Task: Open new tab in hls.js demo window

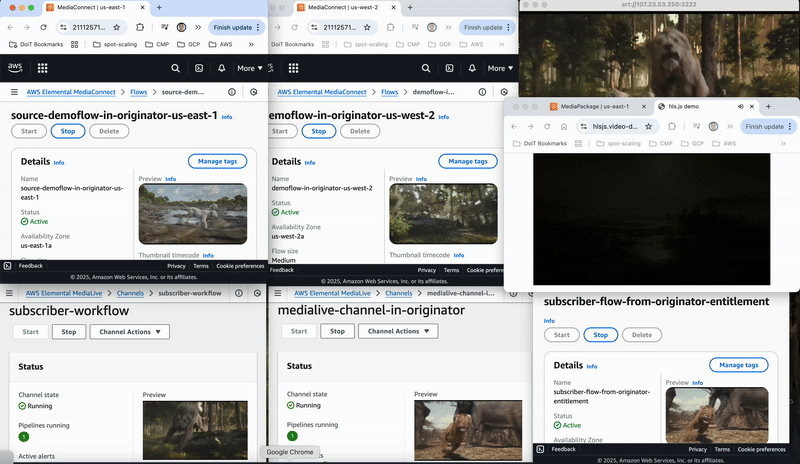Action: pyautogui.click(x=768, y=107)
